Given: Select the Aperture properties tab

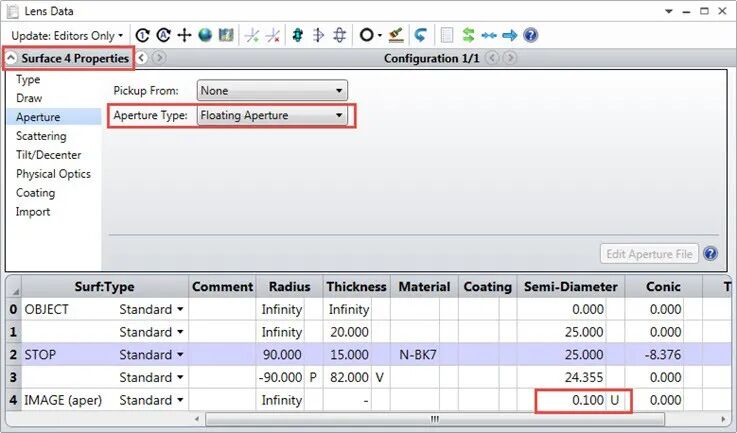Looking at the screenshot, I should click(x=54, y=117).
